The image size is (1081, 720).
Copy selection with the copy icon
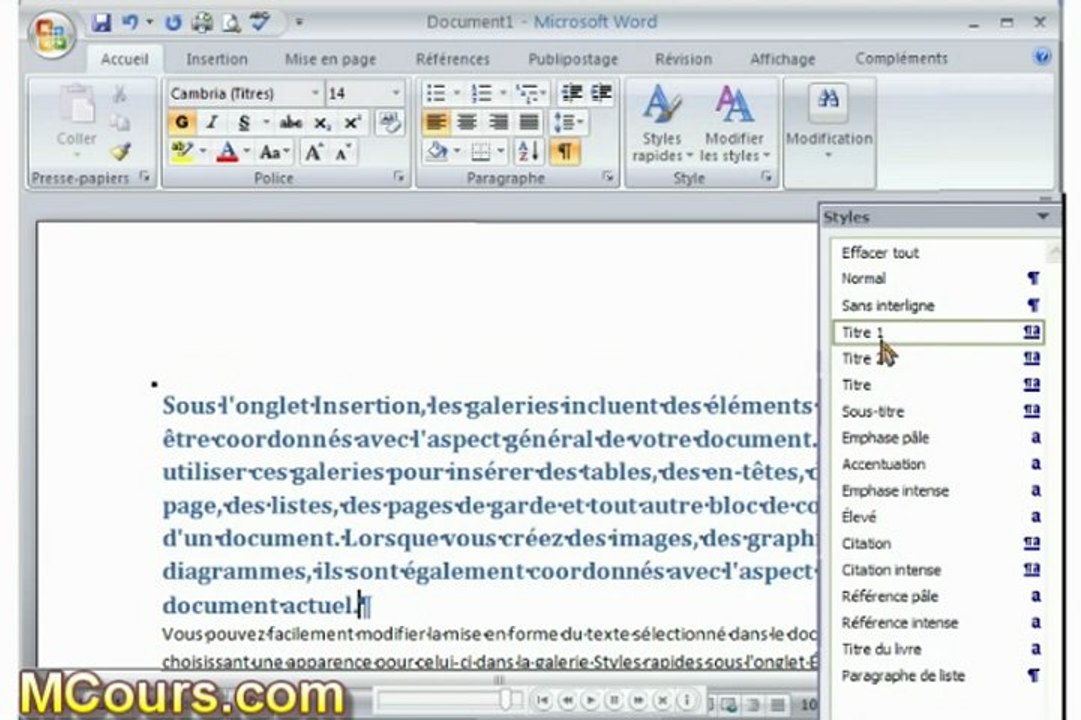[x=121, y=123]
